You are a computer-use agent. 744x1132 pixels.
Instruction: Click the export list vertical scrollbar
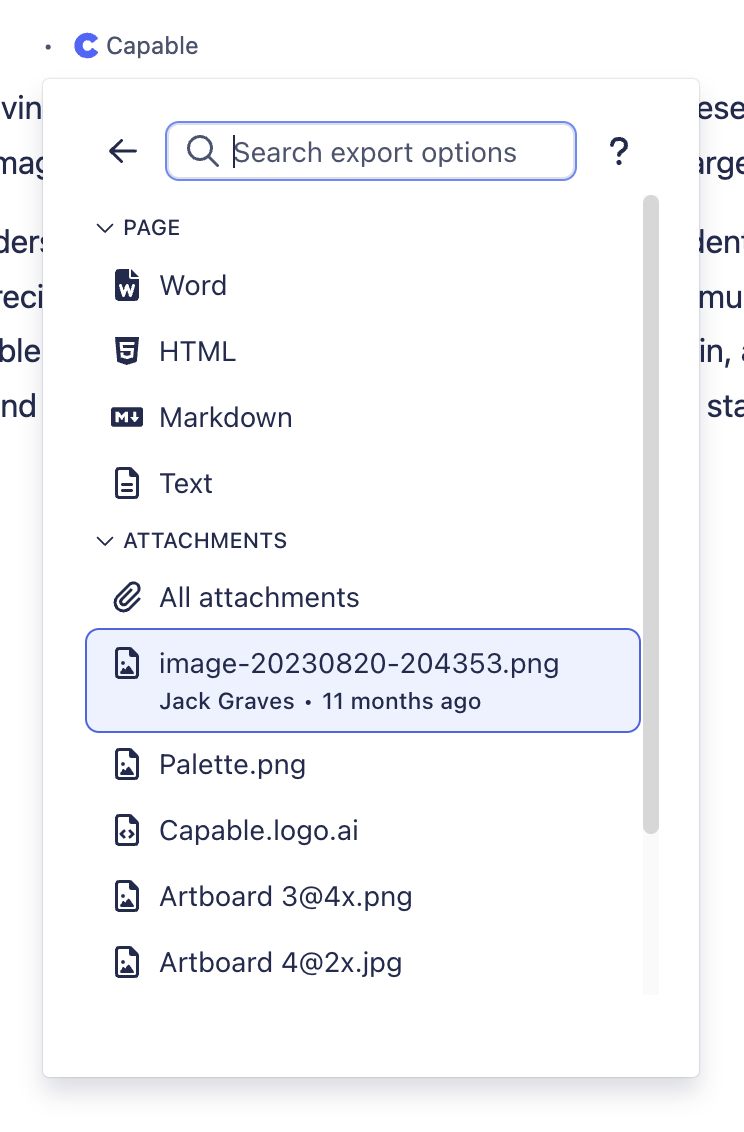click(651, 514)
